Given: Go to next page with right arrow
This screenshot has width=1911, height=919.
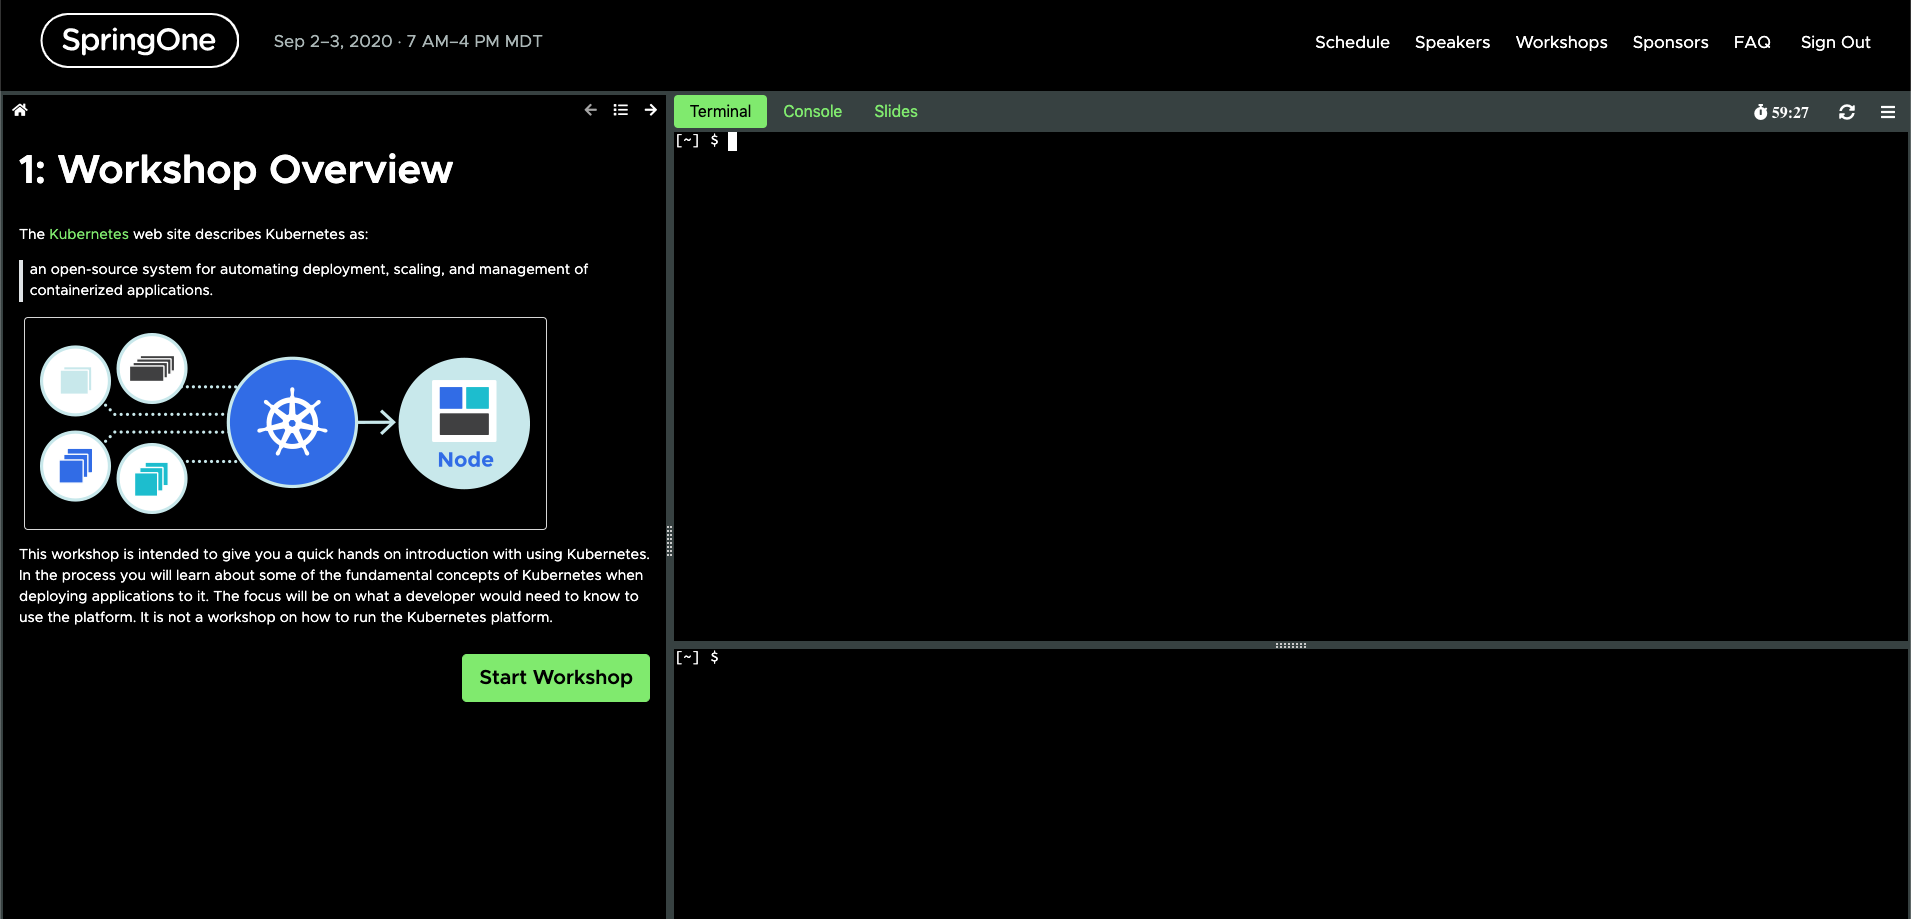Looking at the screenshot, I should pyautogui.click(x=651, y=110).
